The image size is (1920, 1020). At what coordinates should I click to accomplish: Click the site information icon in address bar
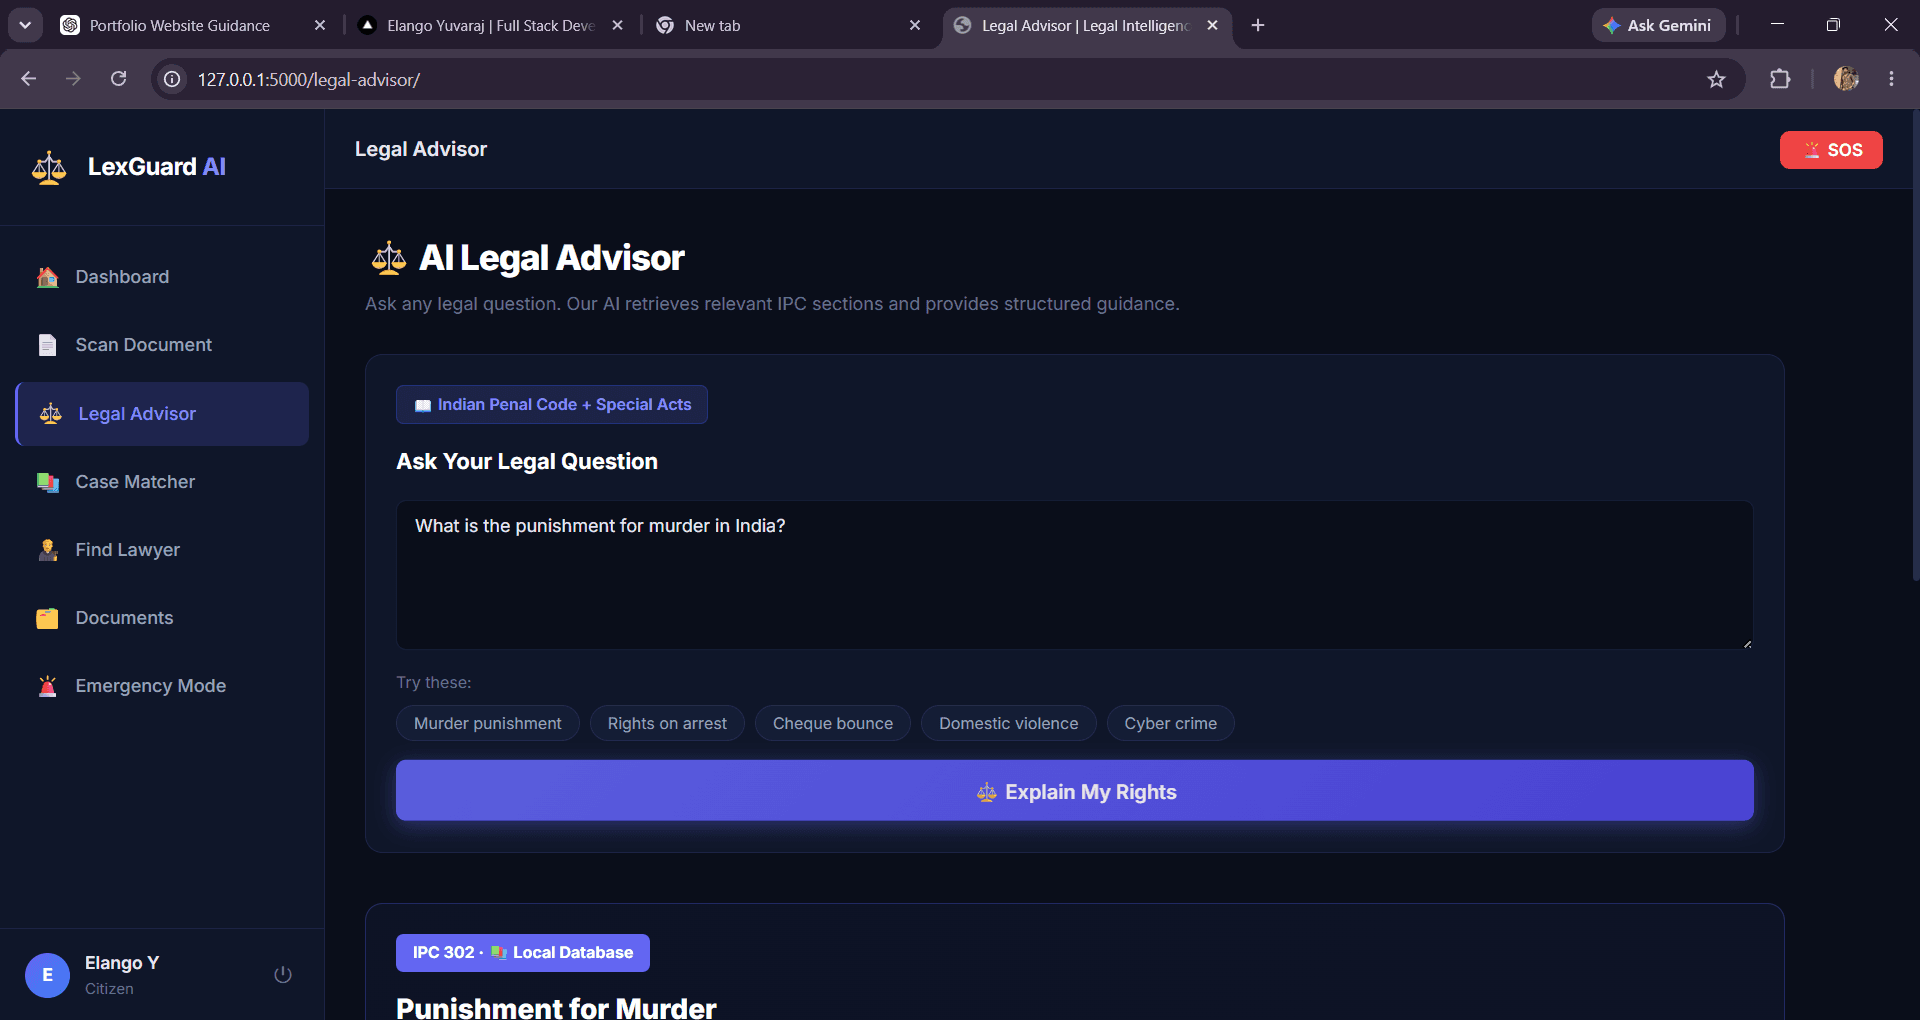(173, 79)
